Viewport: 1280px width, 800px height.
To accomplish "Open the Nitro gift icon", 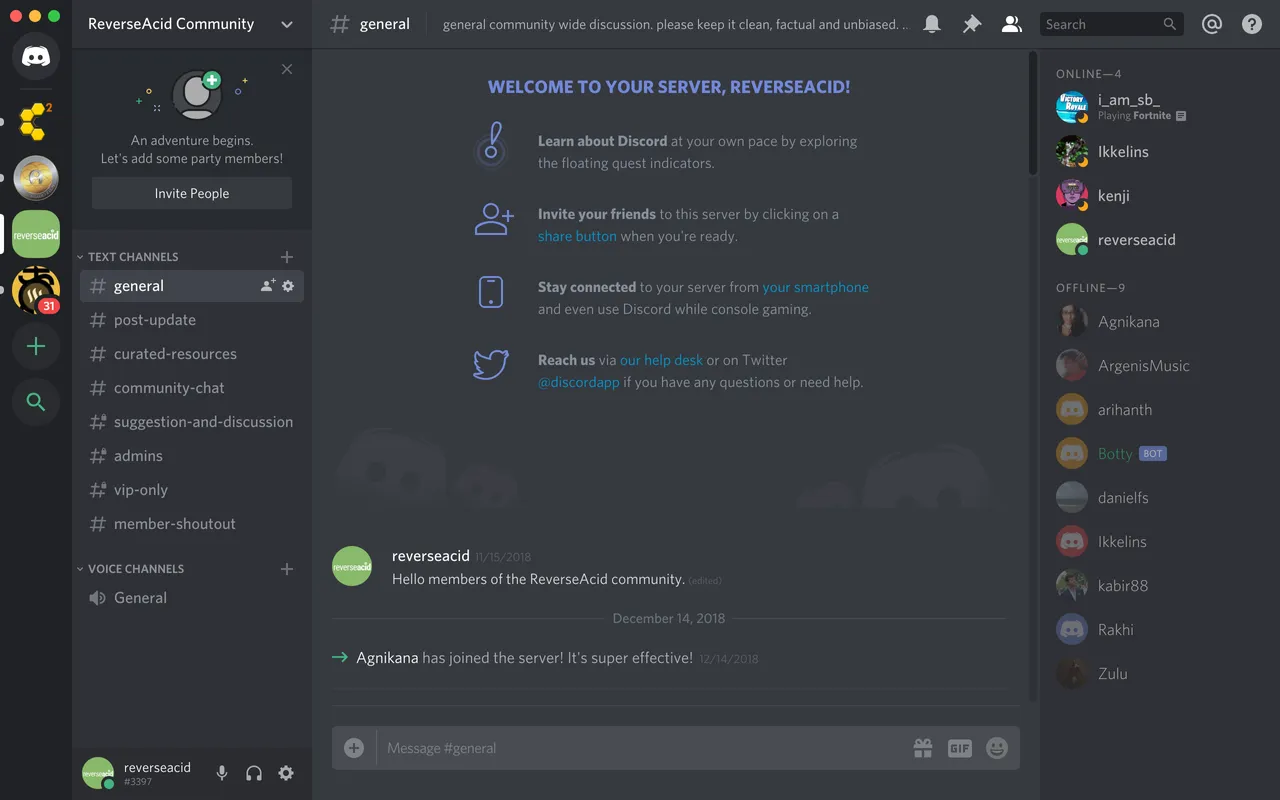I will (922, 748).
